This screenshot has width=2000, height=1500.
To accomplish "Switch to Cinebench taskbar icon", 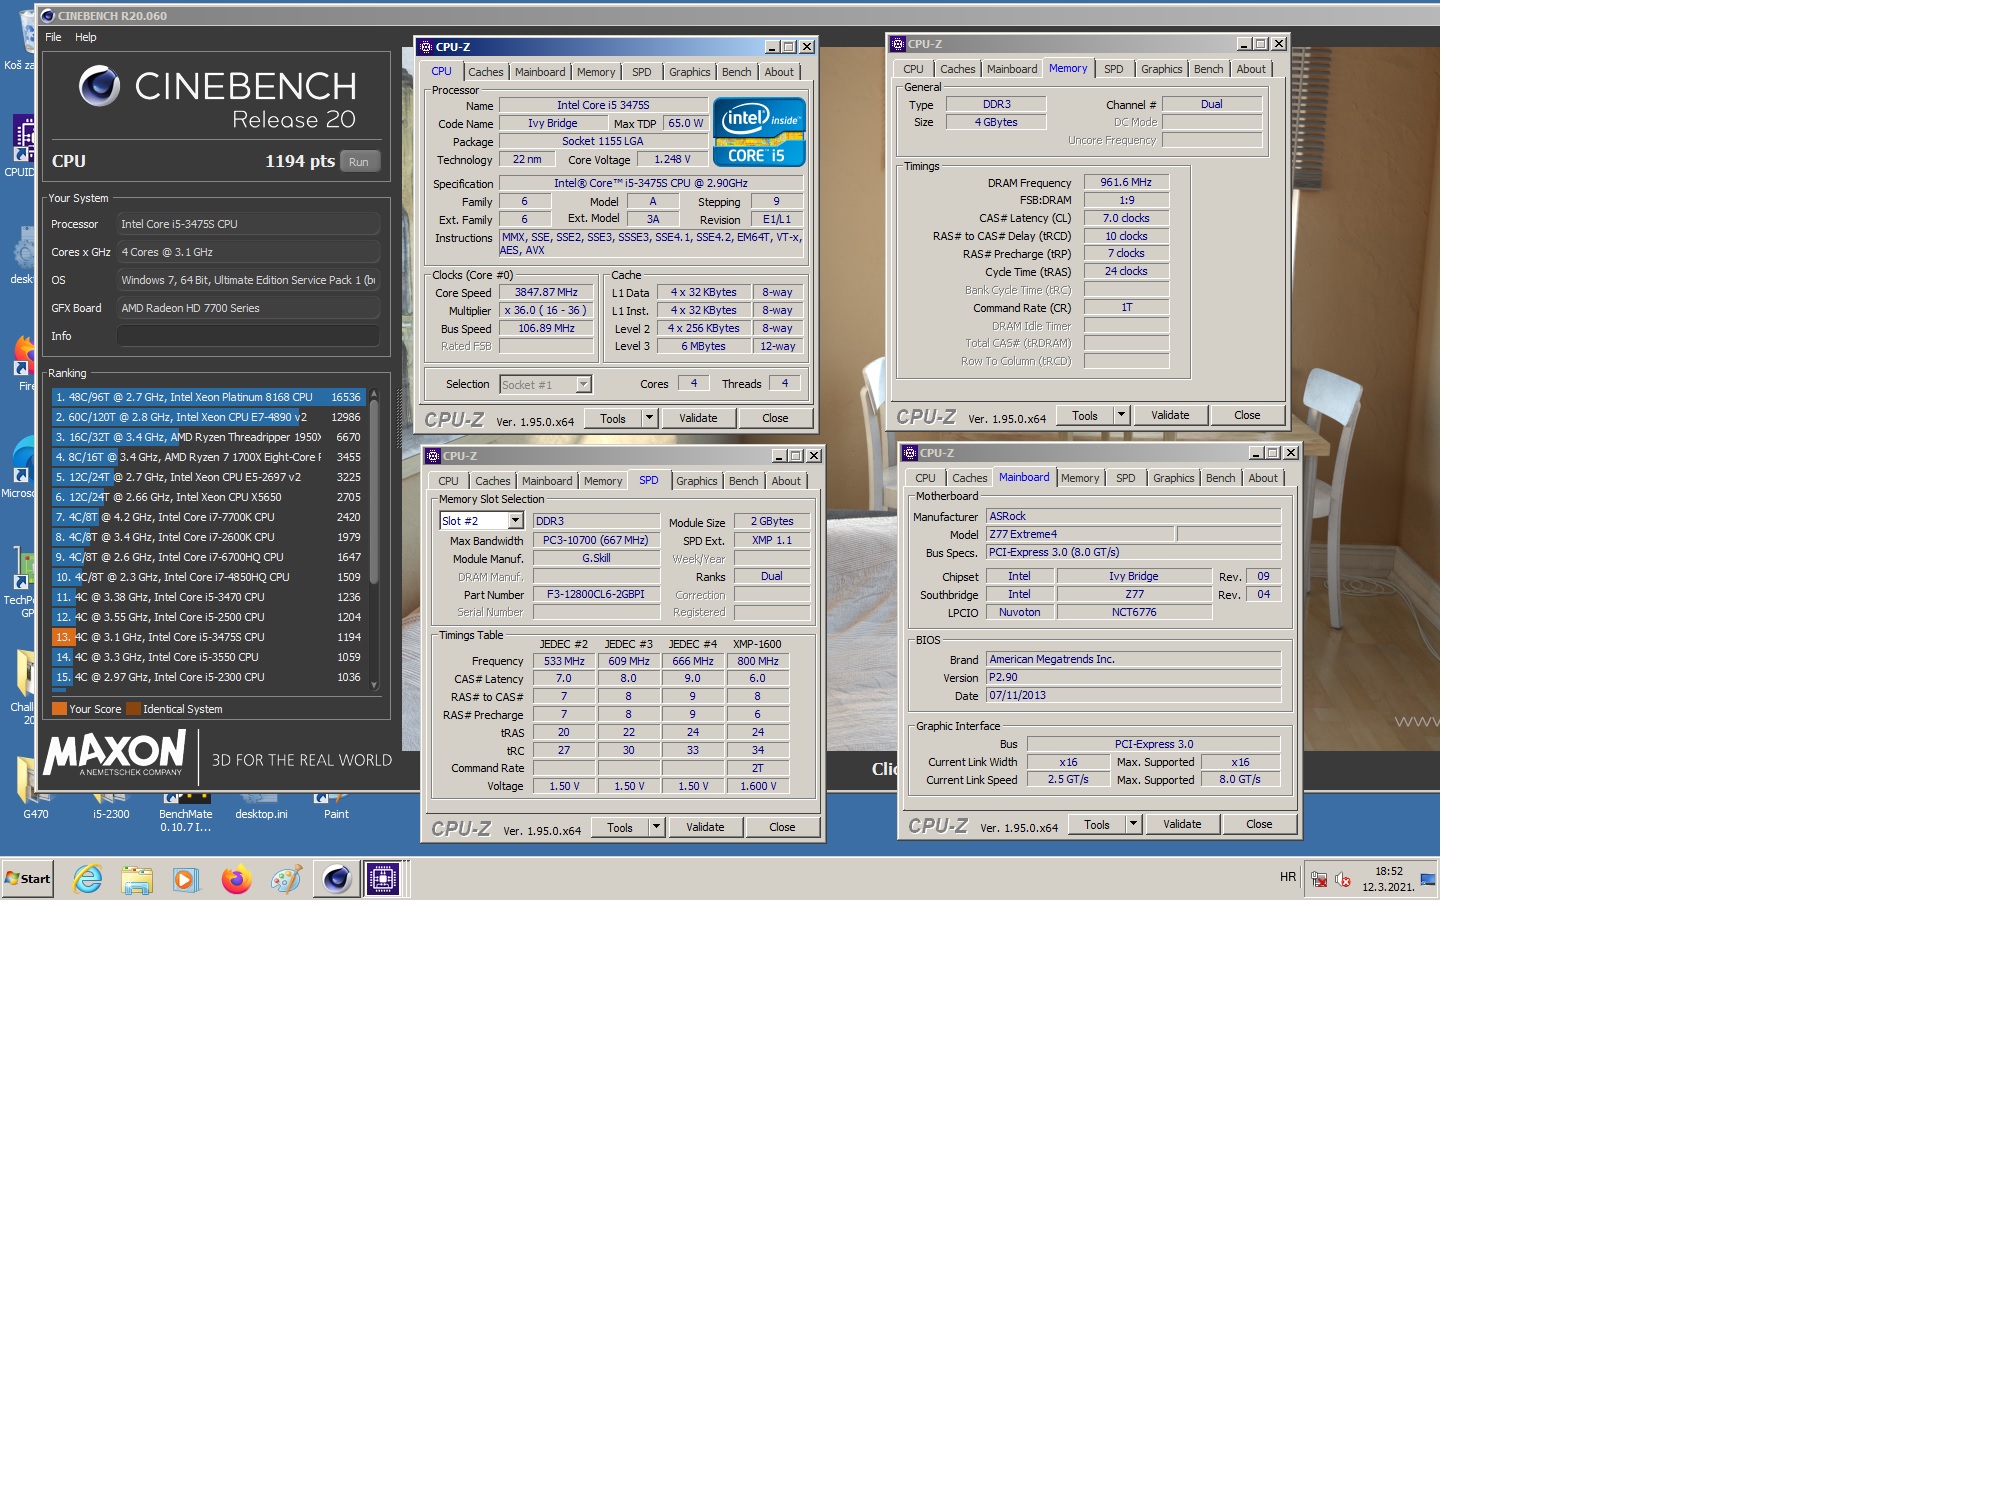I will coord(336,879).
